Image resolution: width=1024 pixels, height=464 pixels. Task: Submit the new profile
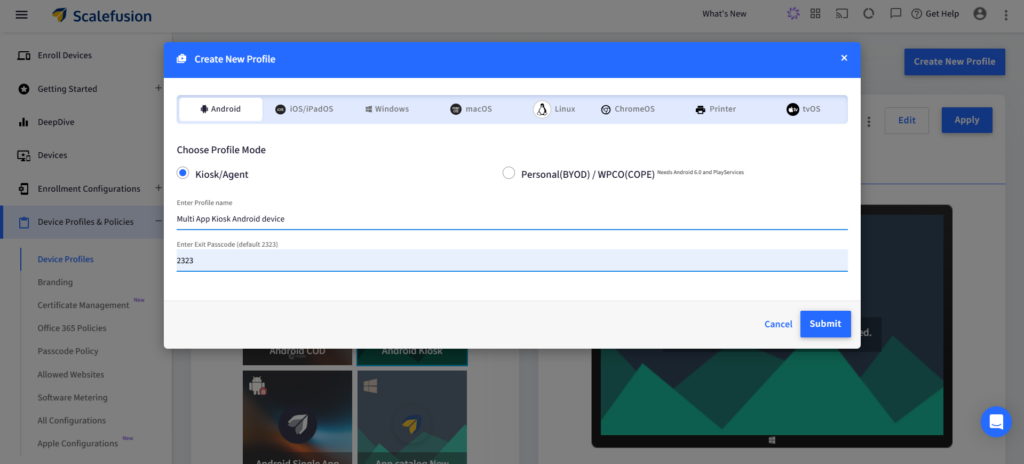825,324
